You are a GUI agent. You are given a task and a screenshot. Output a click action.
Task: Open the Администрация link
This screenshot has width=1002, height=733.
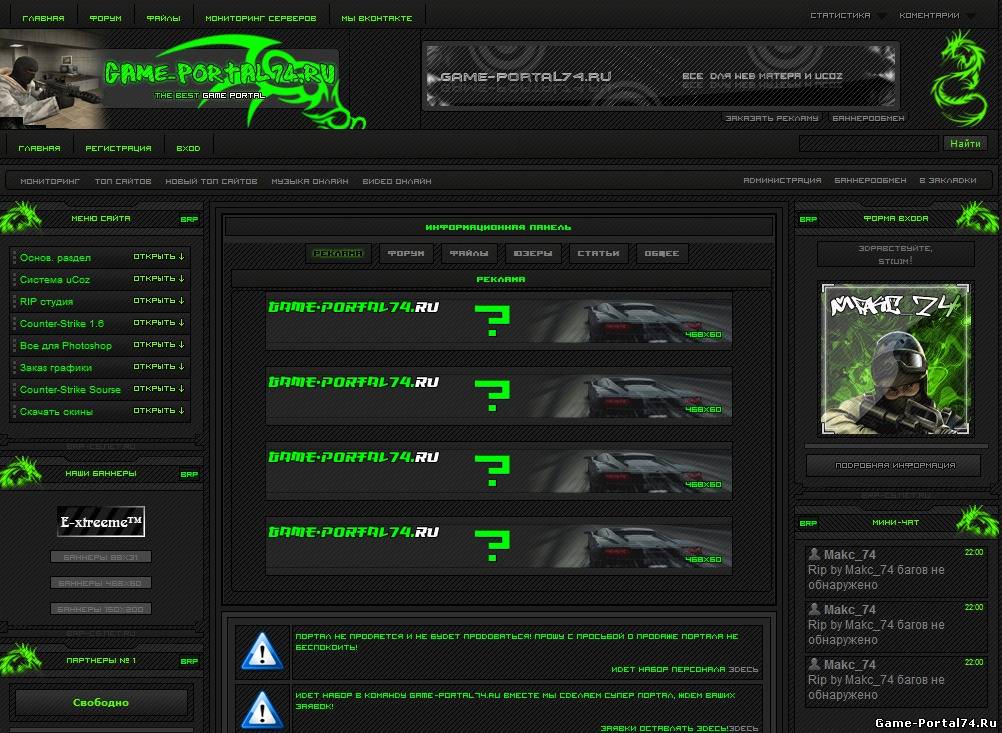tap(782, 181)
